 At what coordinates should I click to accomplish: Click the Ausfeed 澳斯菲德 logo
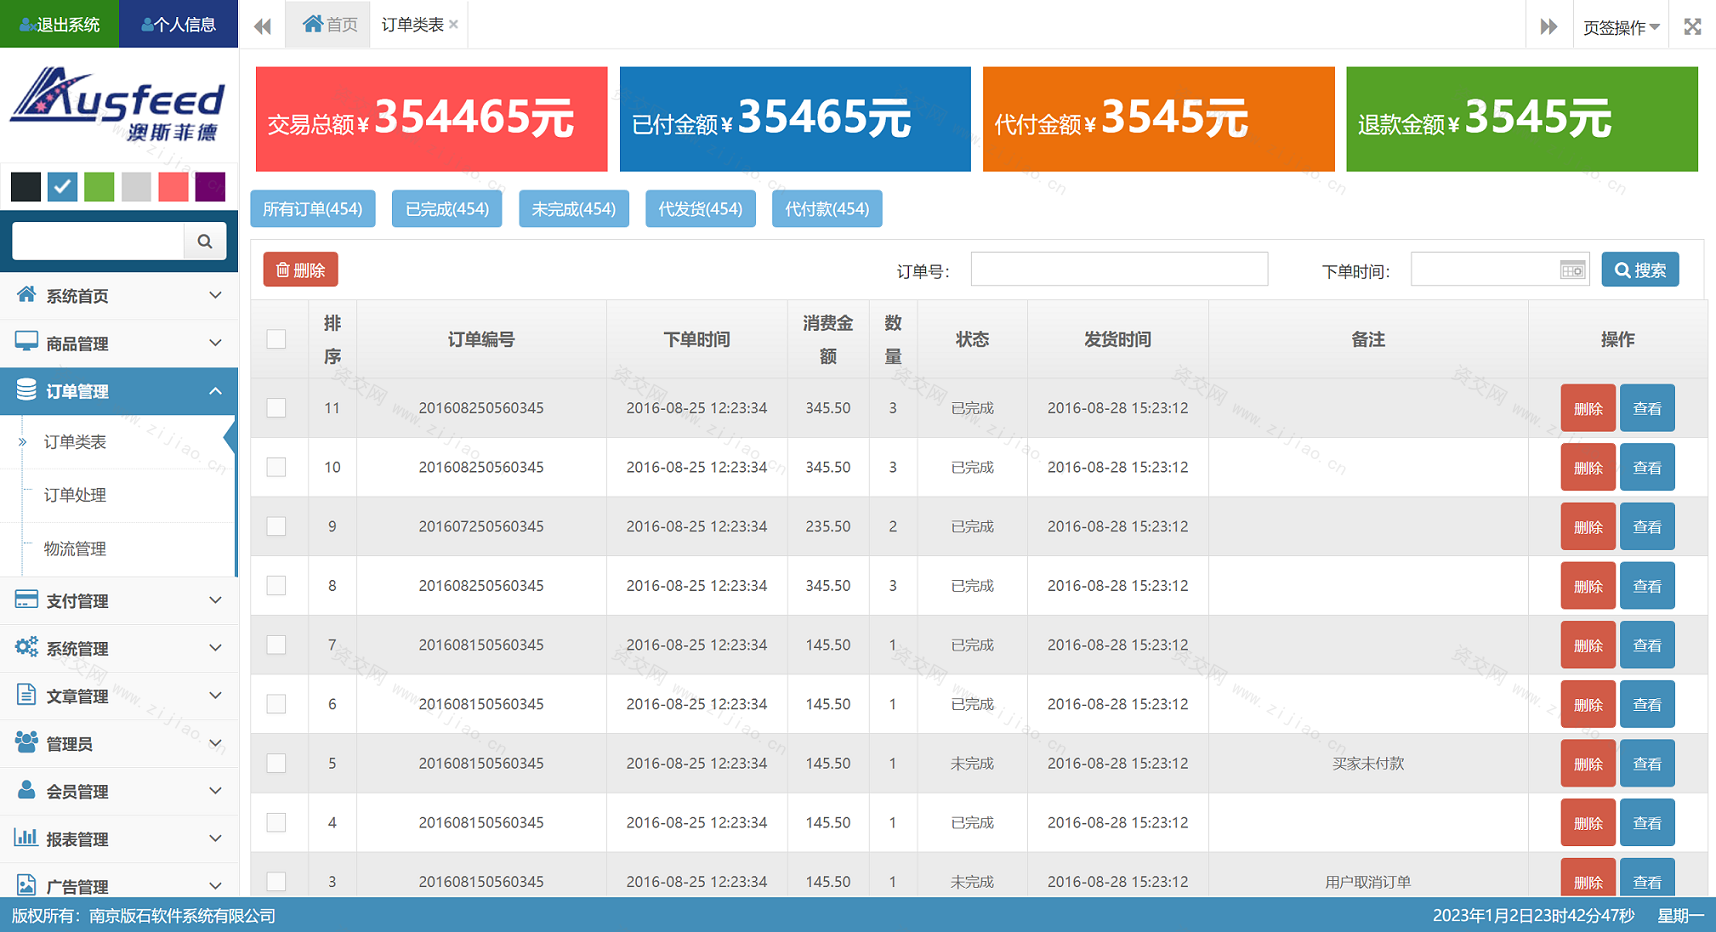(x=118, y=105)
